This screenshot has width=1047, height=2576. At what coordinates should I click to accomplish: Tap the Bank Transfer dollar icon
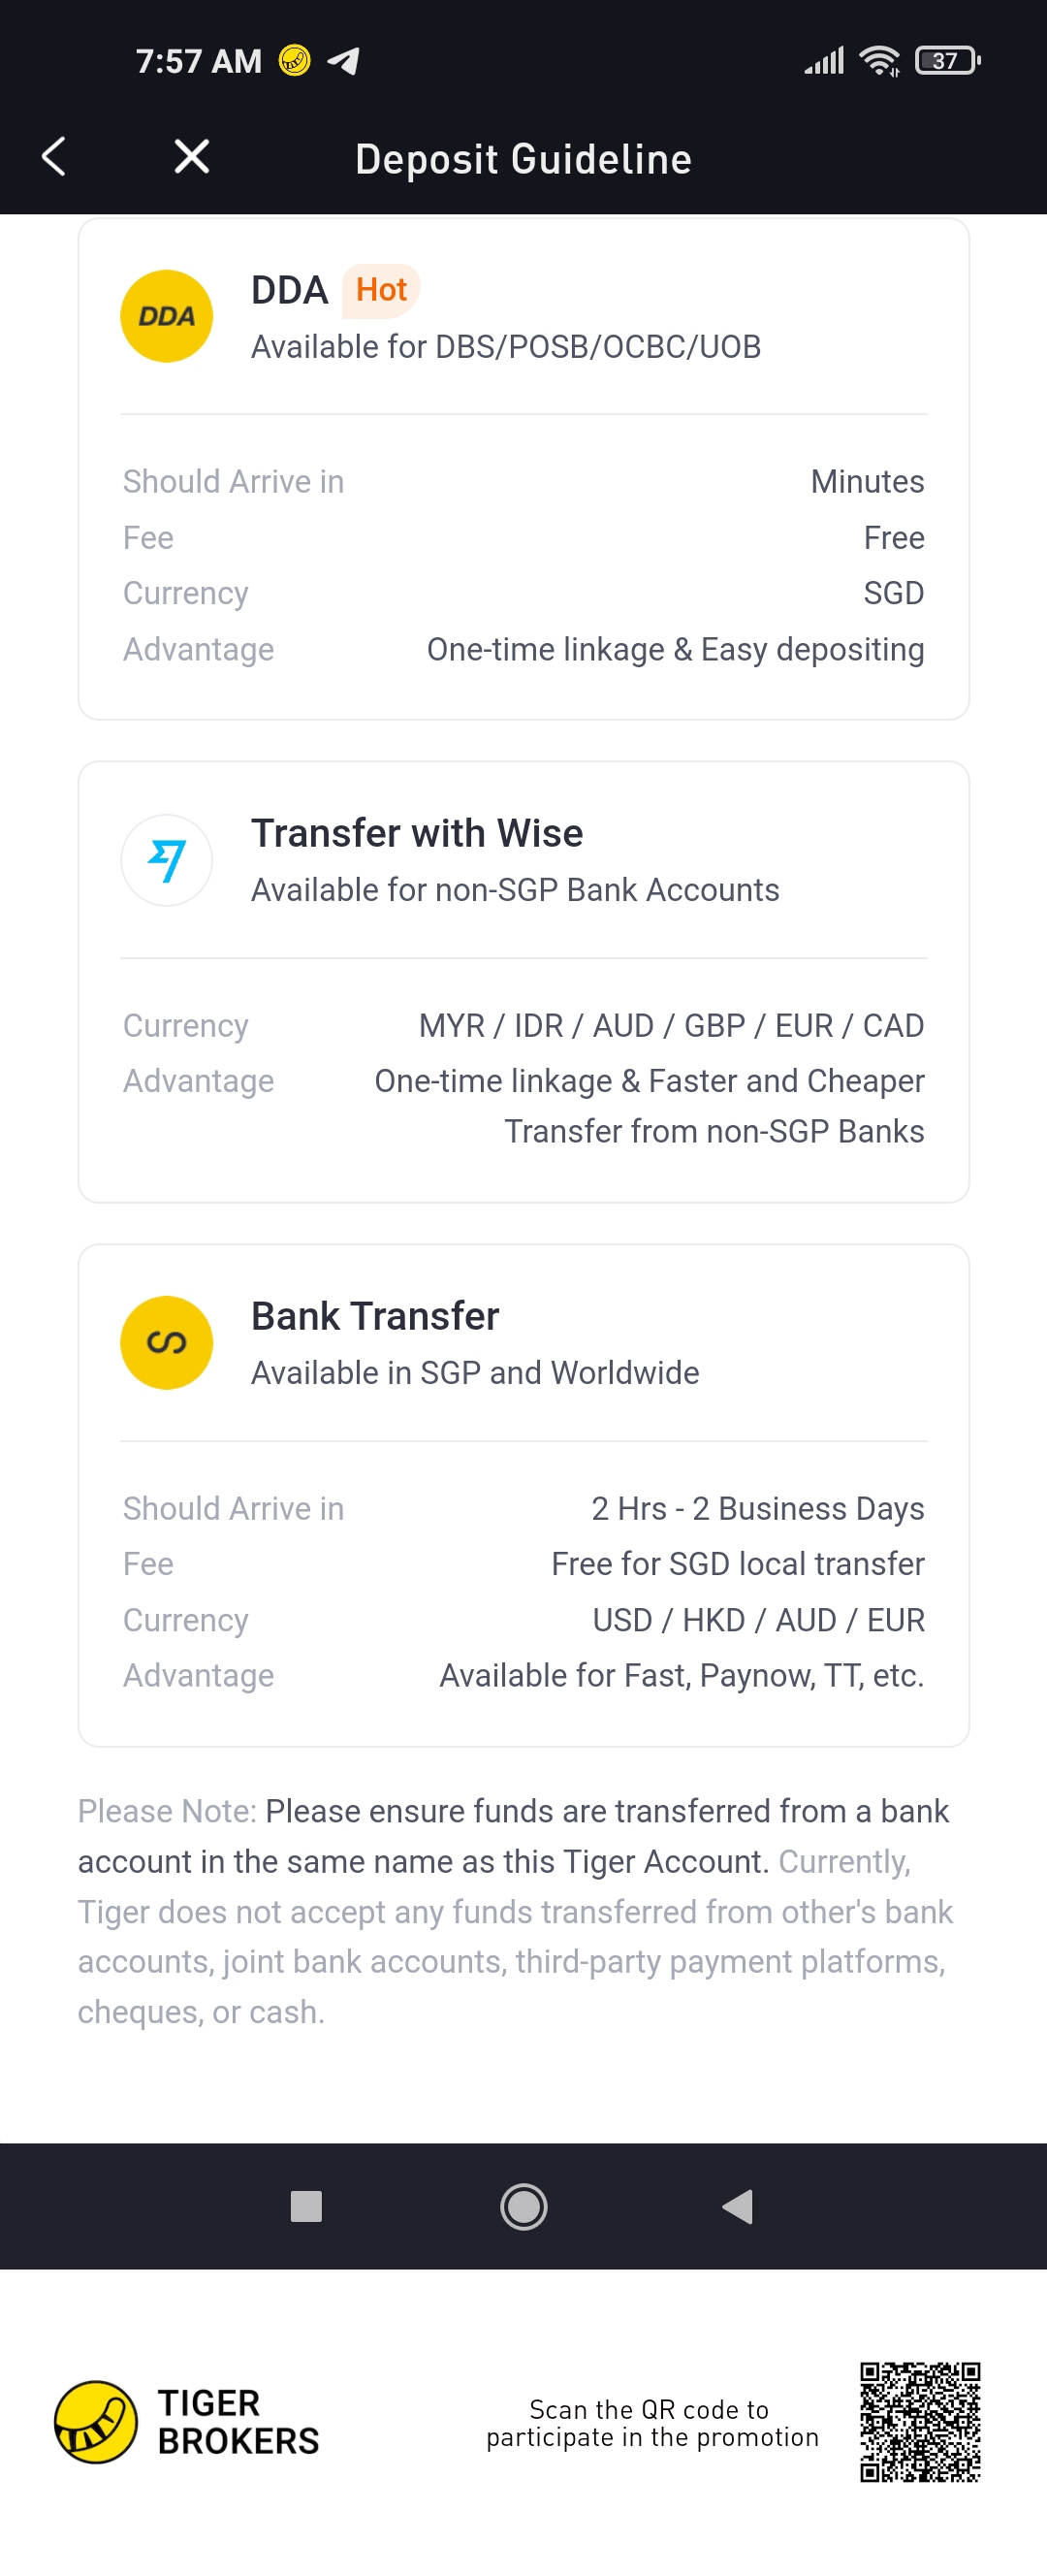[x=166, y=1342]
